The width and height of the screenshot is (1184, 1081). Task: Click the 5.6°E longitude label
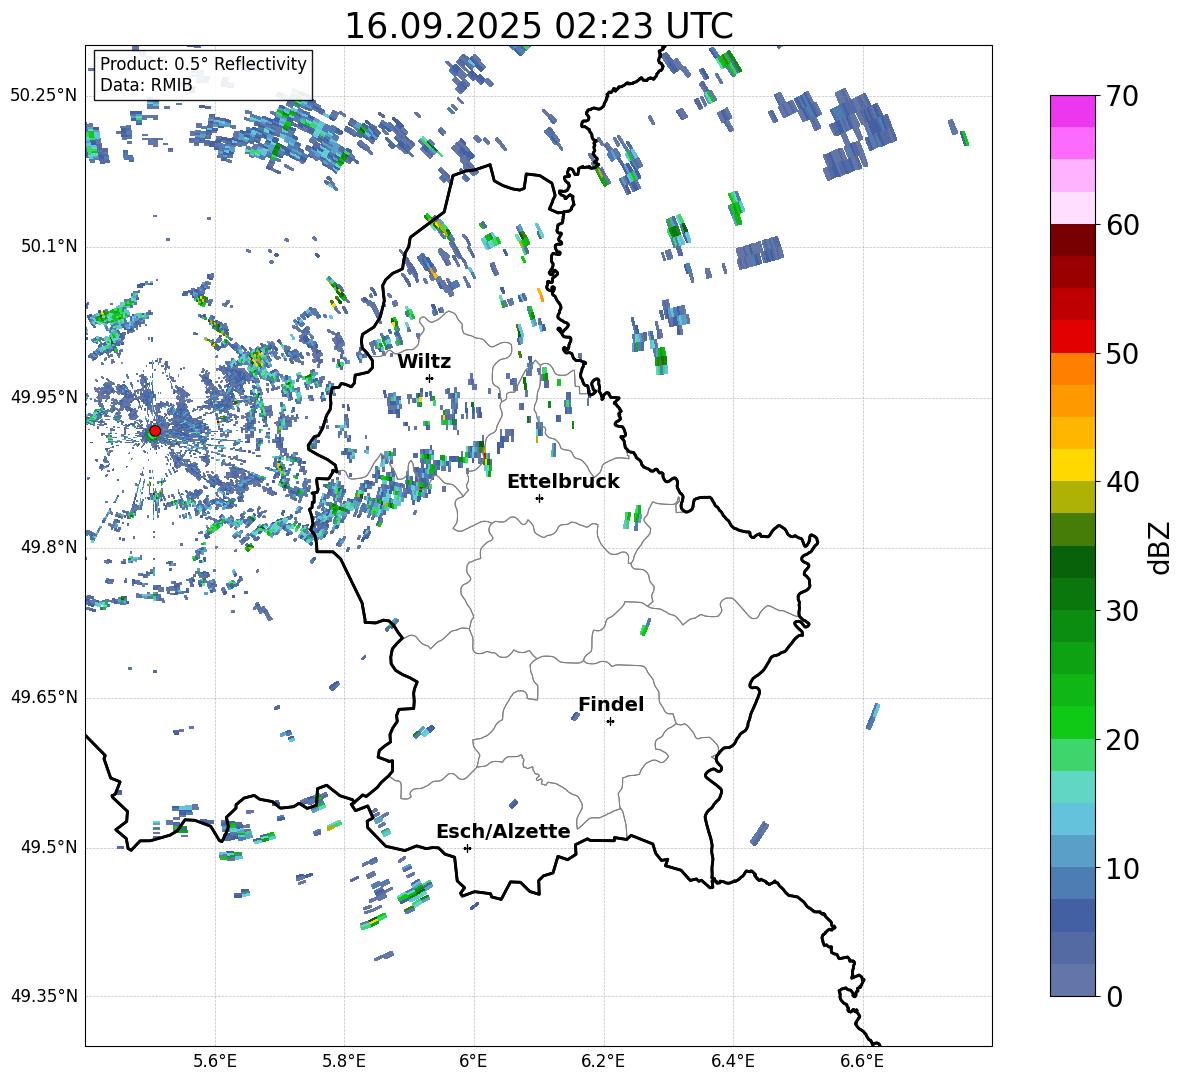(215, 1061)
